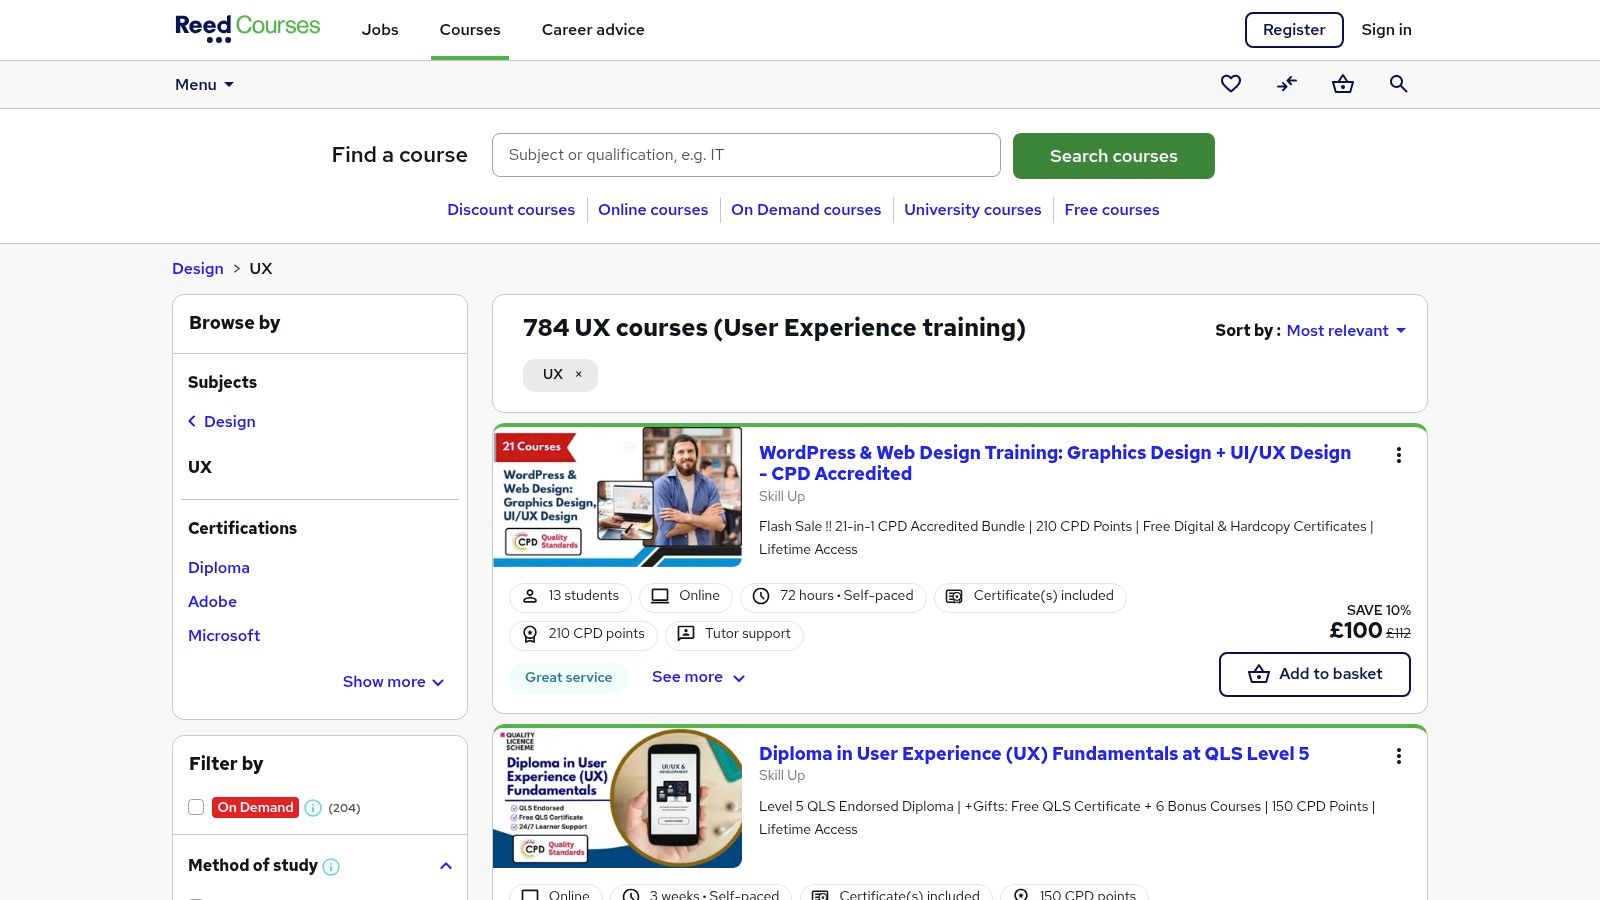Collapse the Method of study section
Image resolution: width=1600 pixels, height=900 pixels.
tap(446, 866)
